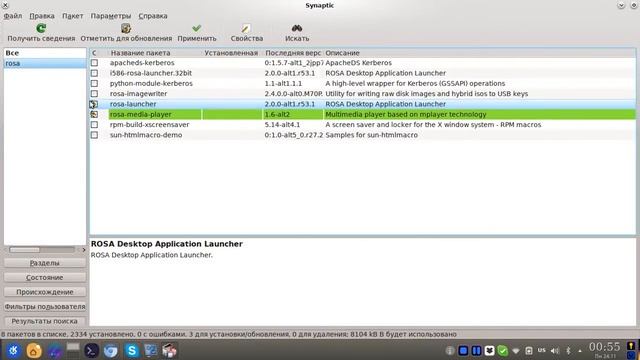The image size is (640, 360).
Task: Click the 00:55 system clock
Action: [x=604, y=347]
